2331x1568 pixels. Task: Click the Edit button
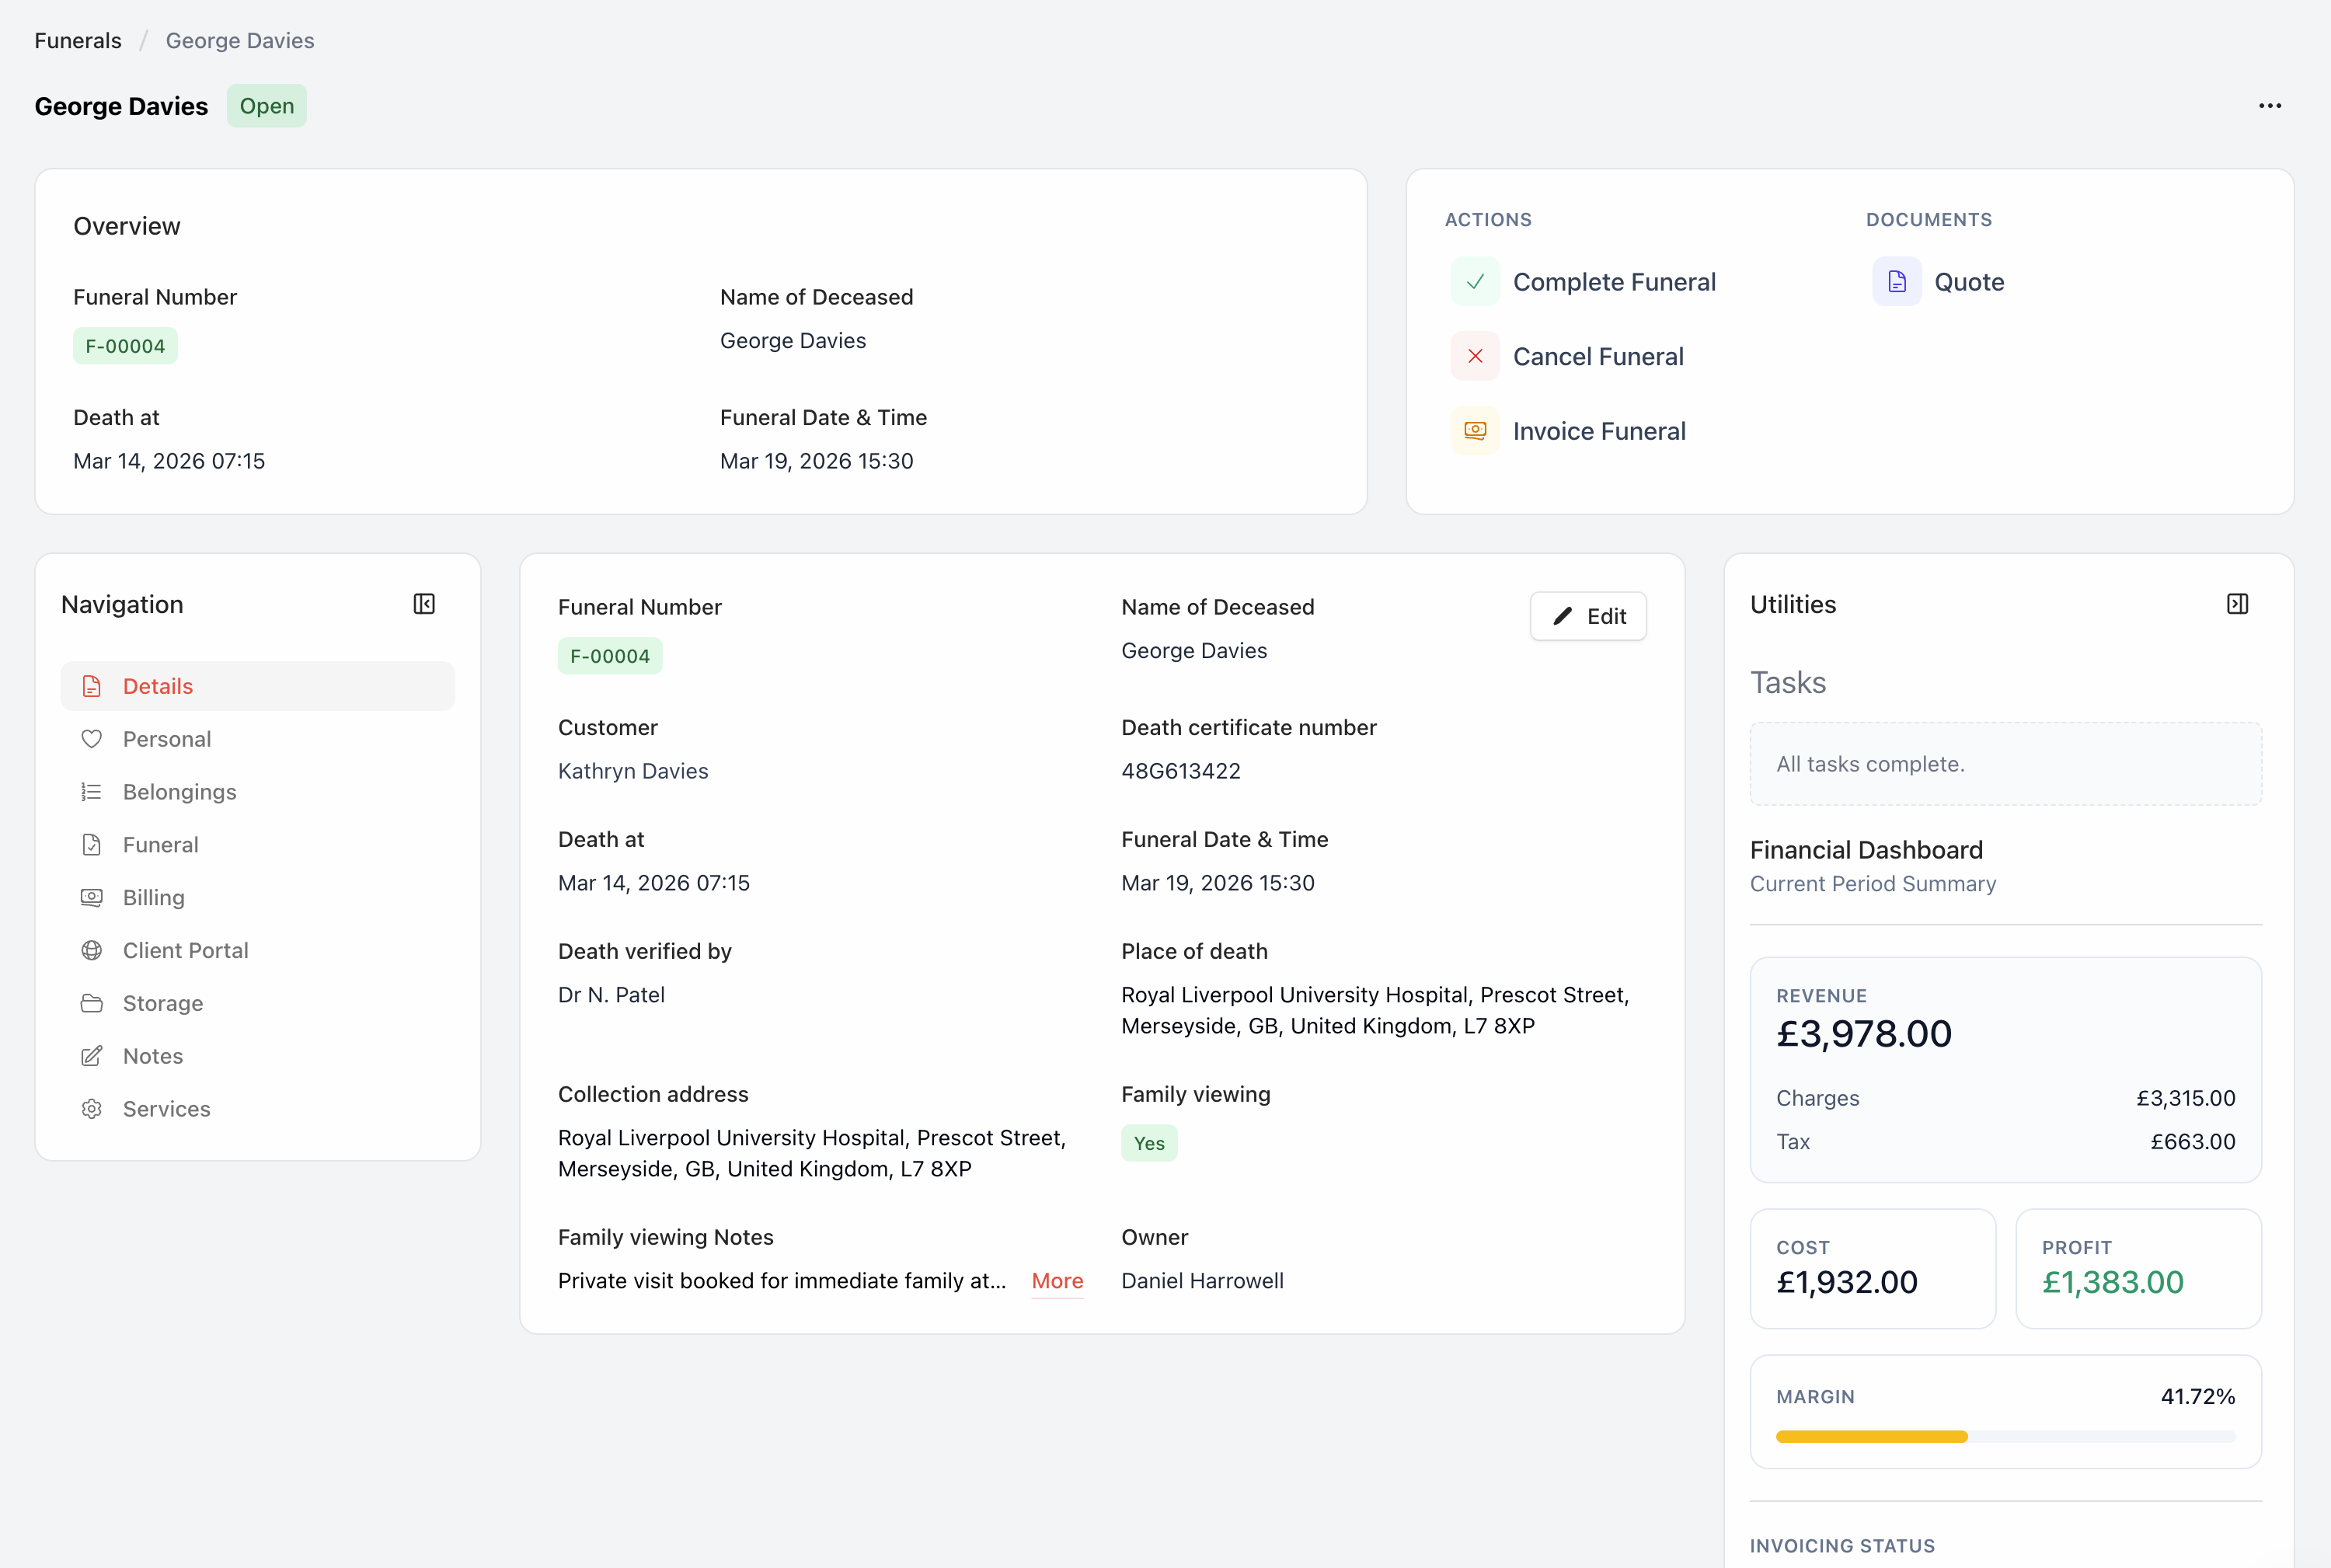[1587, 616]
